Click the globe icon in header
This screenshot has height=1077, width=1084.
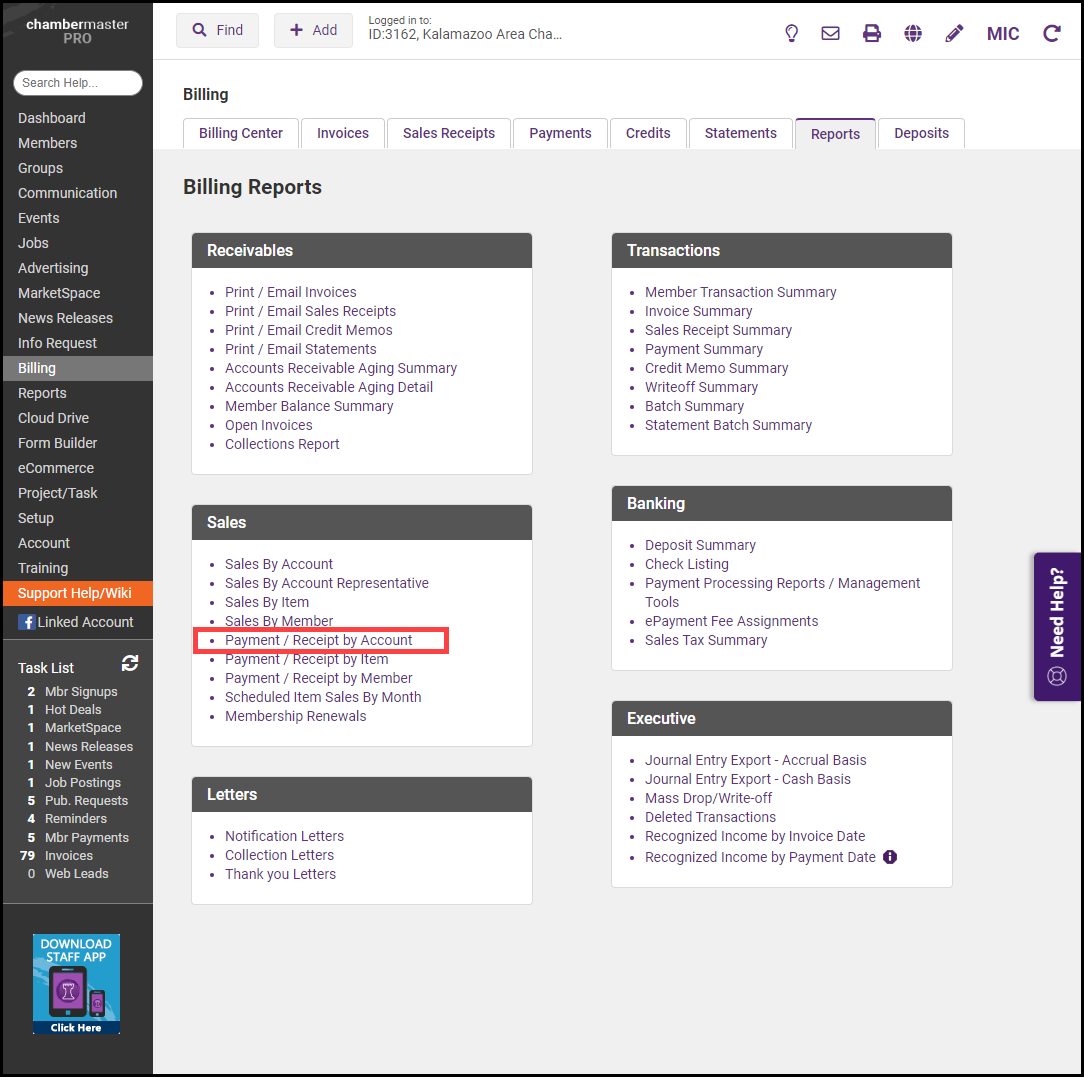point(913,33)
